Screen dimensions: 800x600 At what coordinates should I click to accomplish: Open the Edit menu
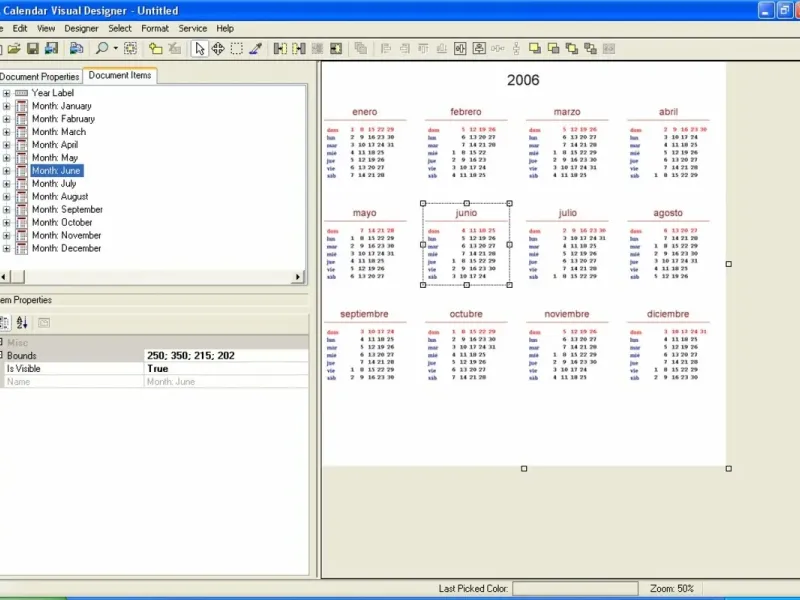click(x=20, y=29)
